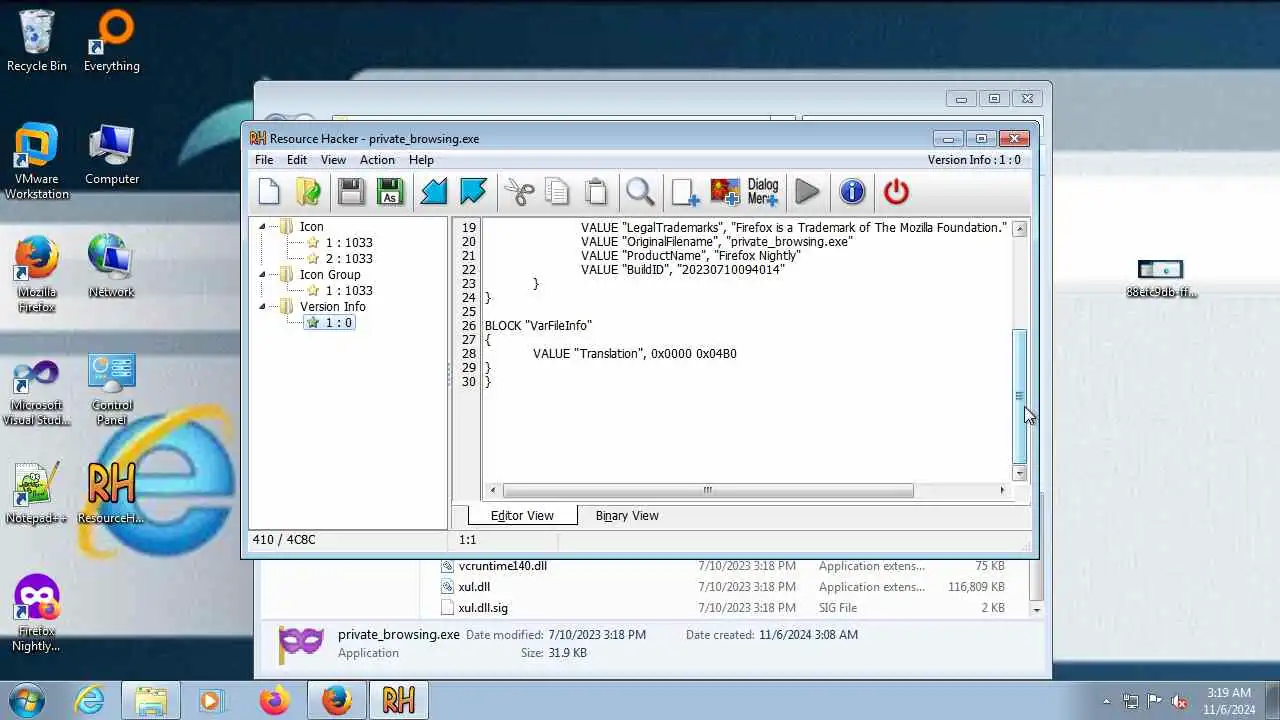Collapse the Icon Group tree node

click(x=263, y=275)
